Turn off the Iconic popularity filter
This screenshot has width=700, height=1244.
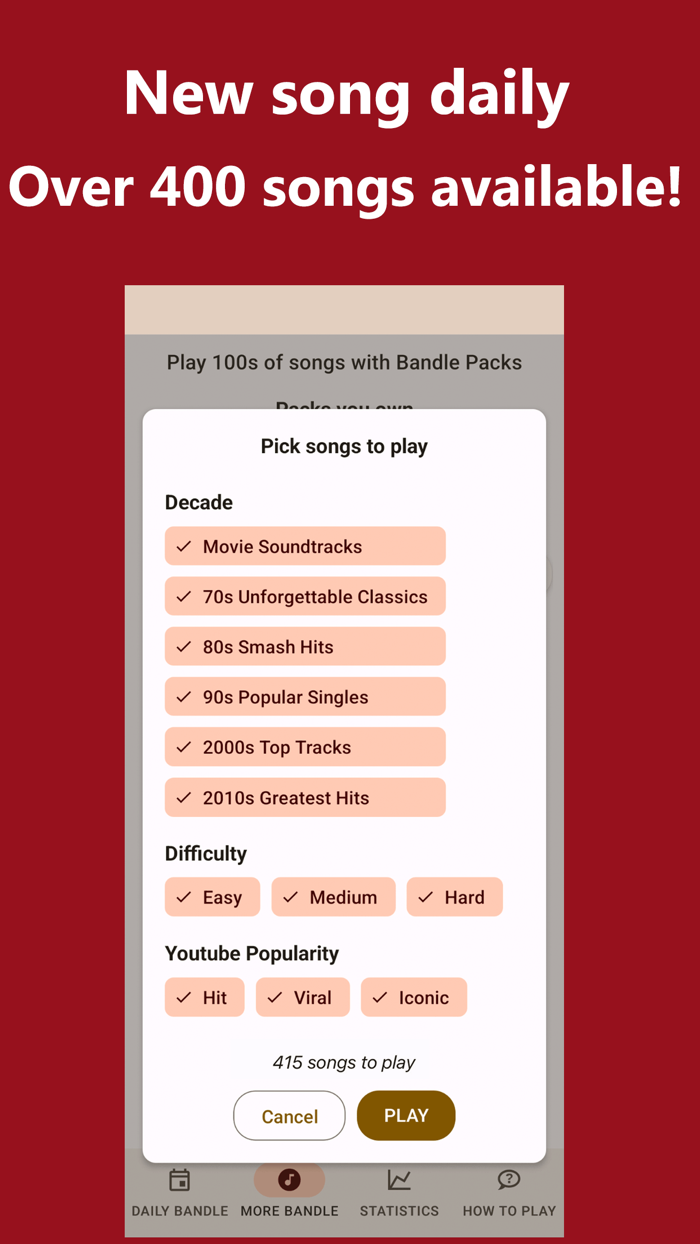413,997
